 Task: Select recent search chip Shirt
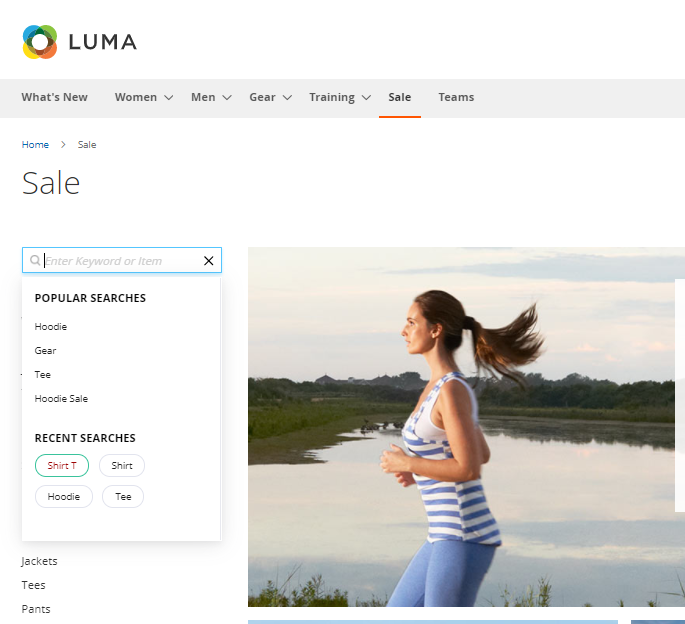[x=122, y=466]
